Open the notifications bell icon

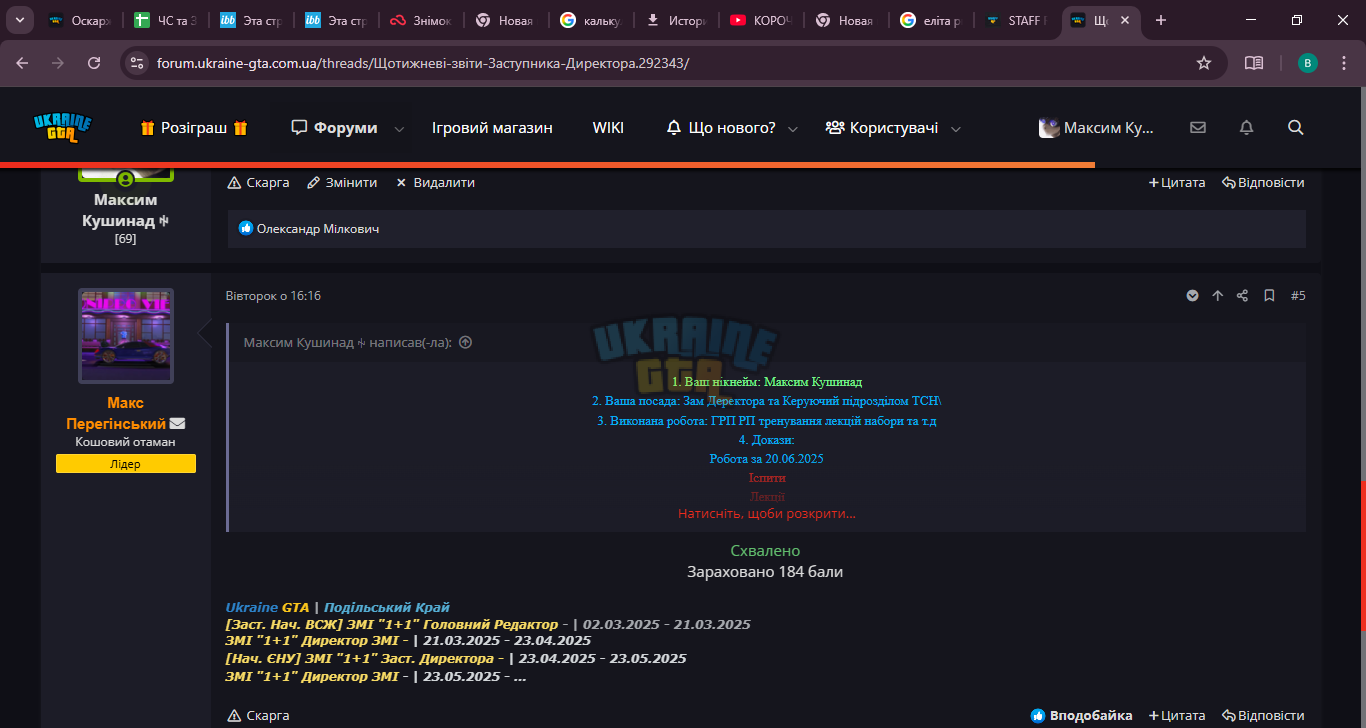pyautogui.click(x=1246, y=128)
